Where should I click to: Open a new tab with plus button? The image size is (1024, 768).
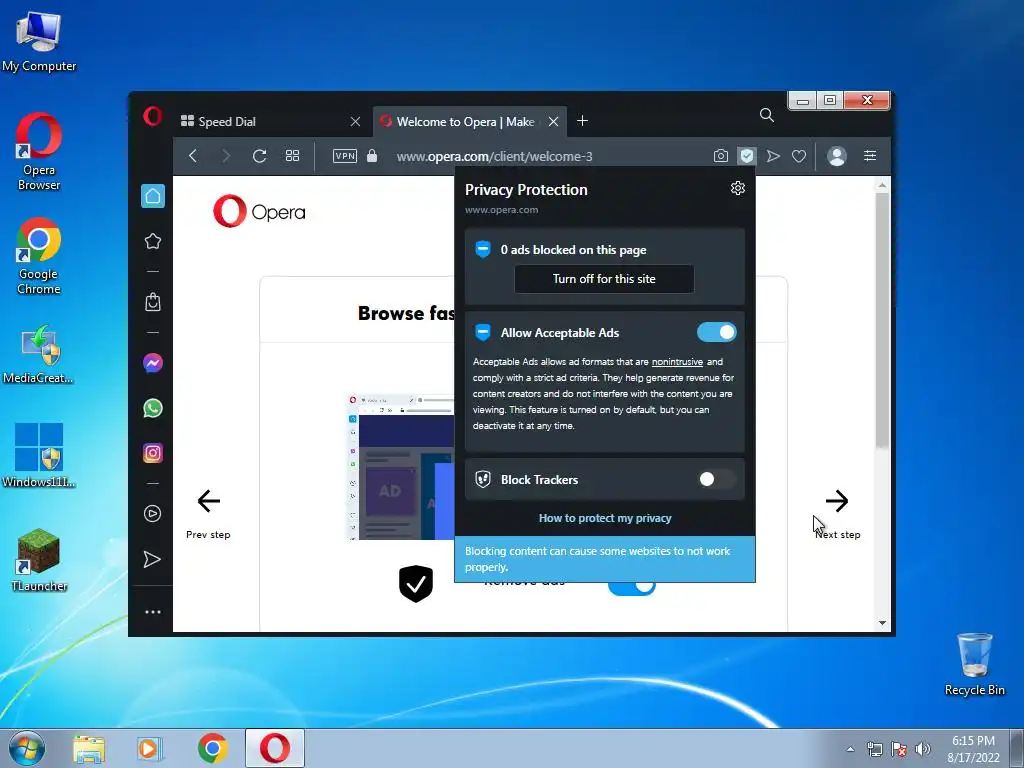tap(583, 121)
